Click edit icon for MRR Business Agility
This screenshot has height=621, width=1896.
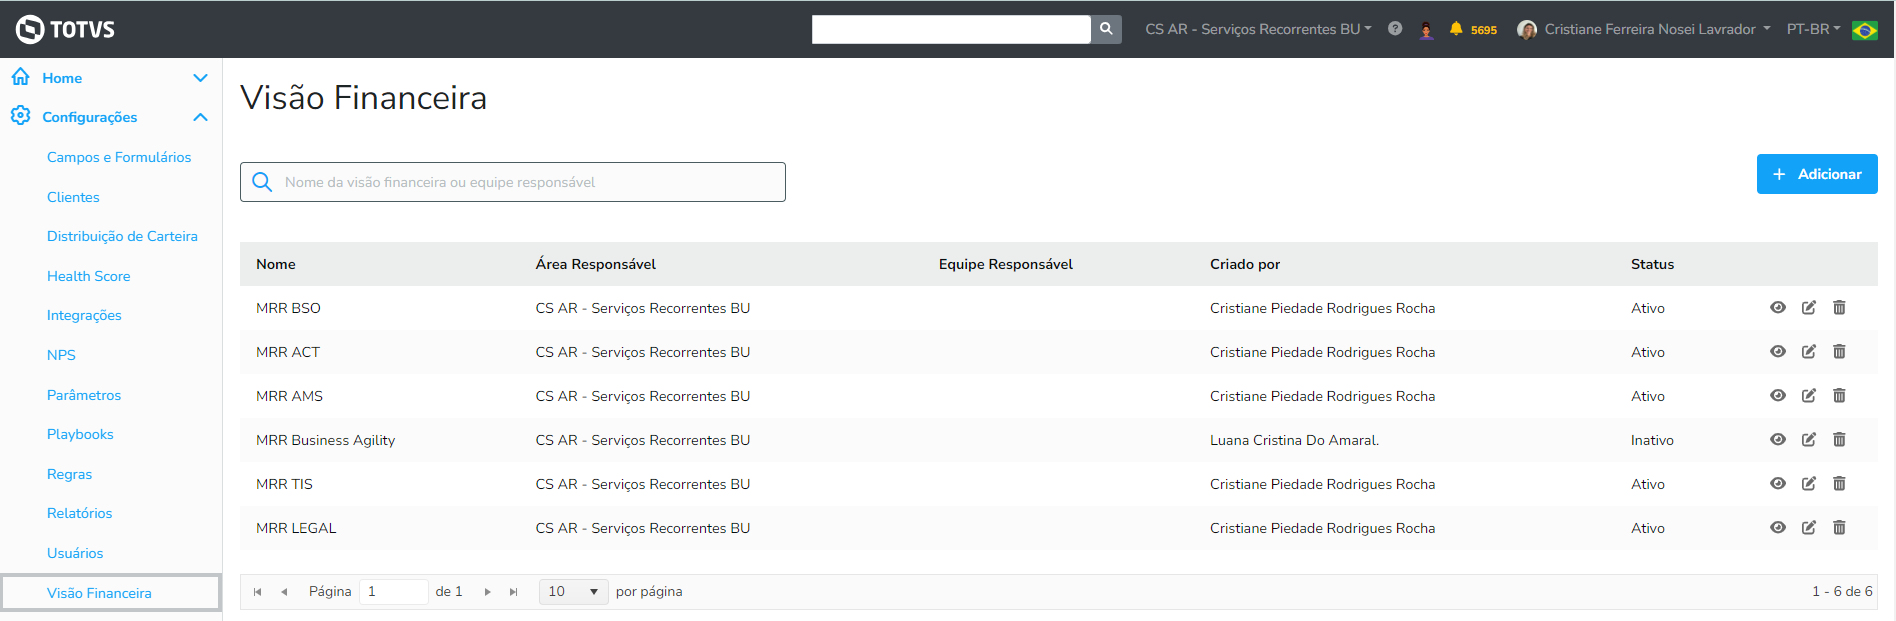coord(1809,440)
